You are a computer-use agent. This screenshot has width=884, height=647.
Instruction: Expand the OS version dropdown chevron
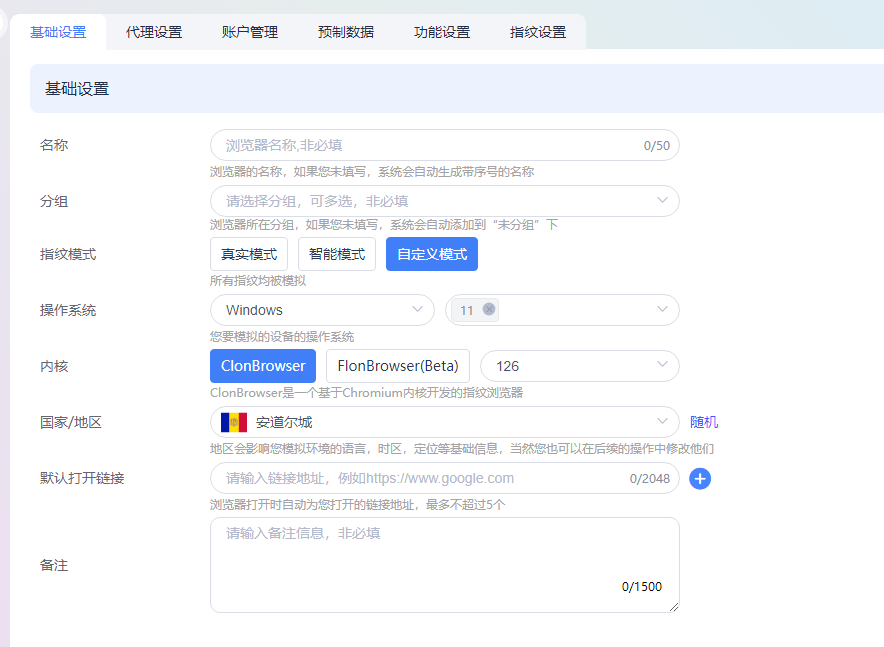coord(662,309)
